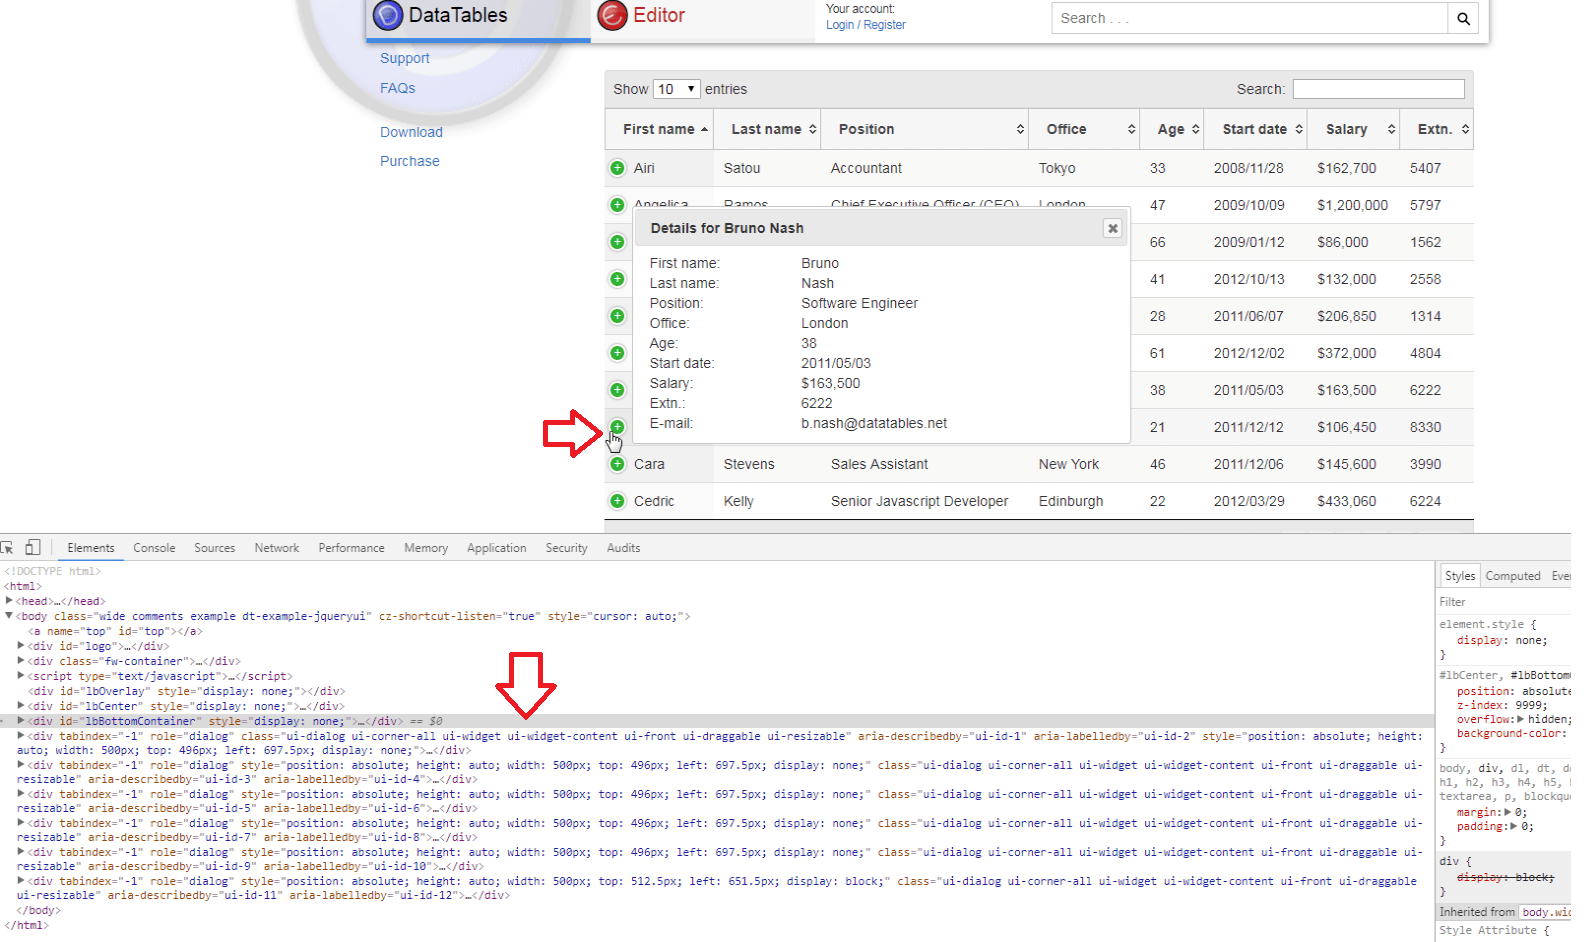Click email b.nash@datatables.net in dialog

coord(874,423)
